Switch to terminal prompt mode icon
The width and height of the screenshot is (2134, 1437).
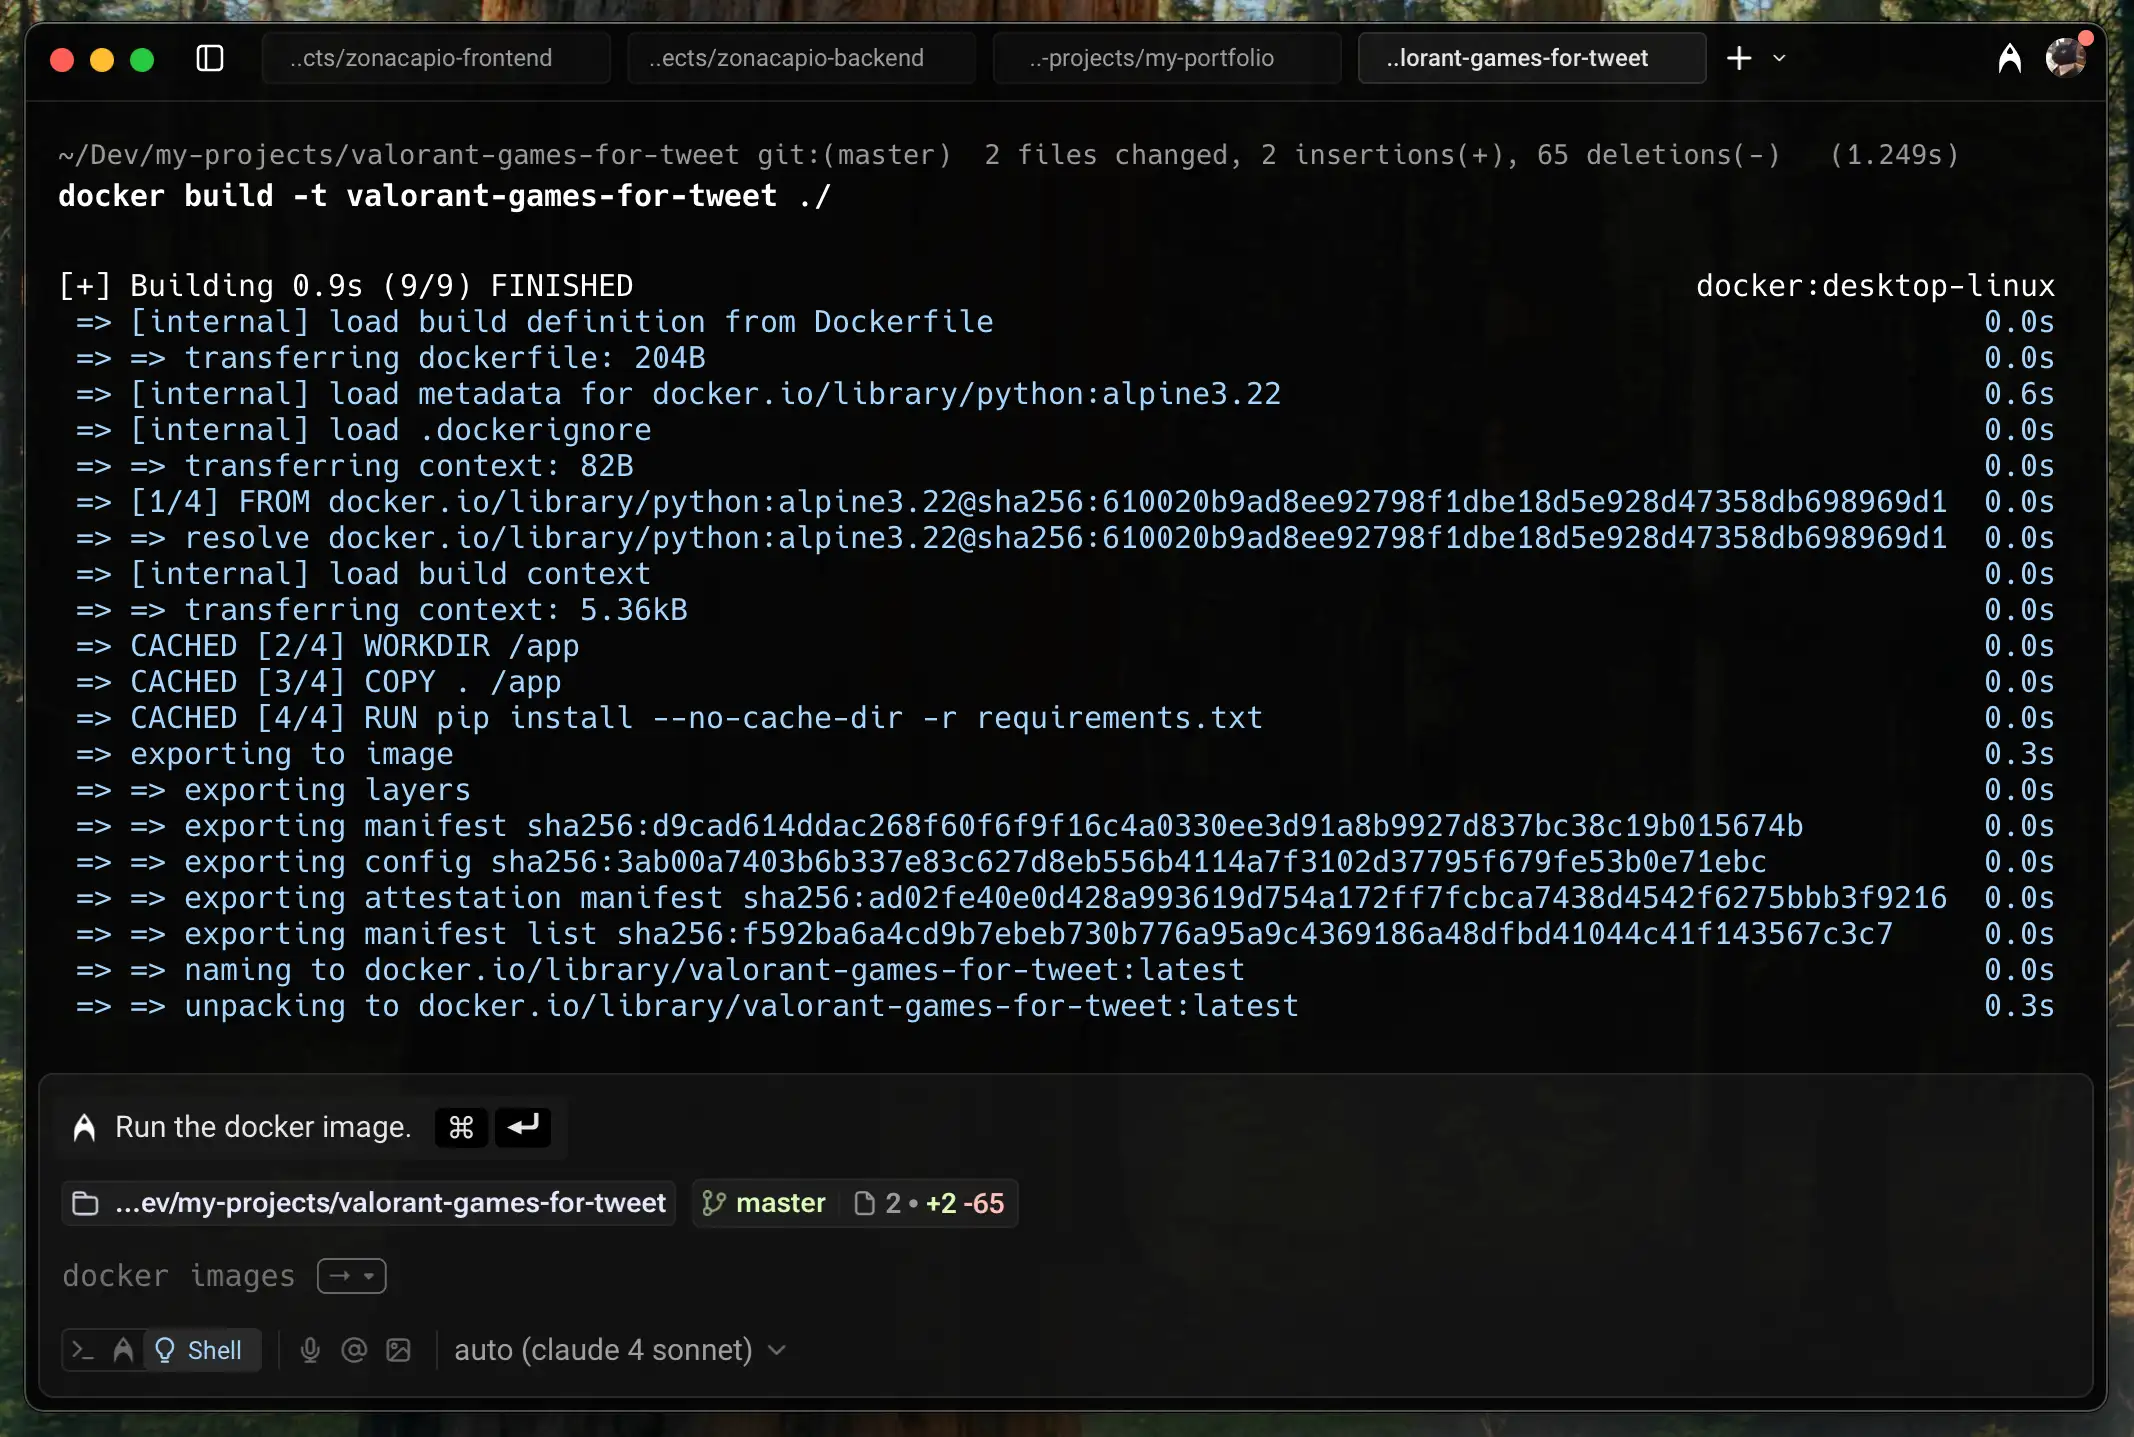click(x=83, y=1350)
